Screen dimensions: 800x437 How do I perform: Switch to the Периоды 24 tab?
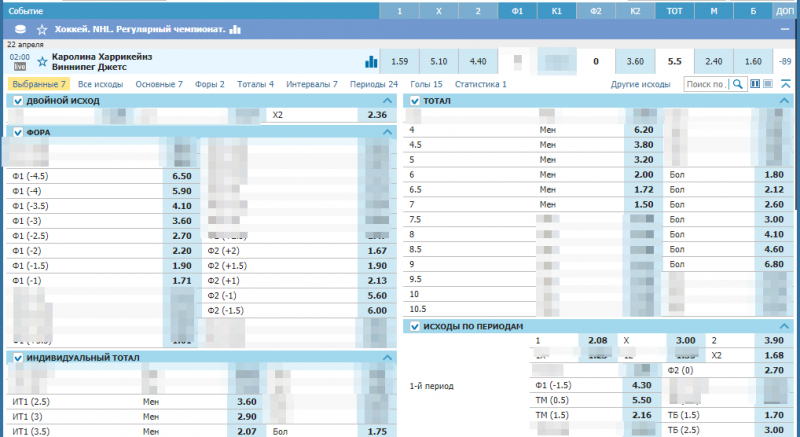point(374,85)
